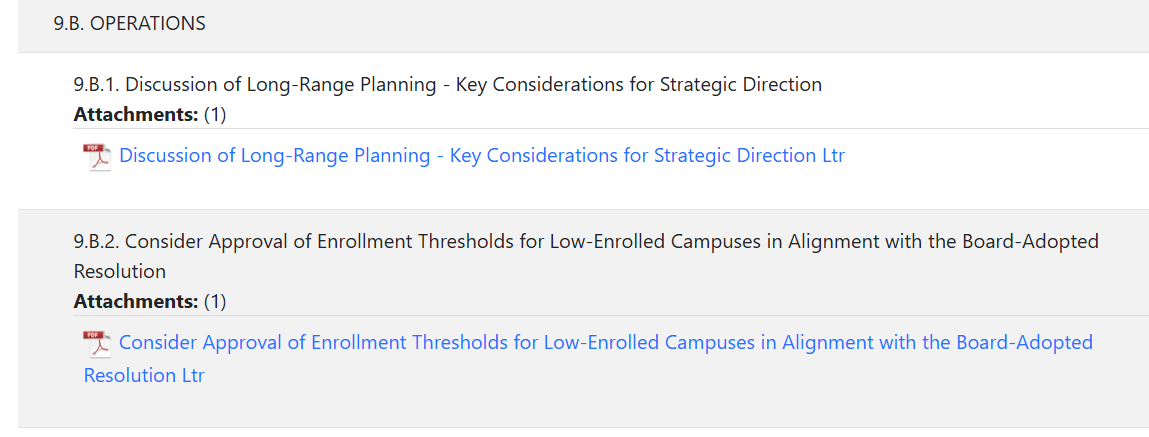Select agenda item 9.B.1 Long-Range Planning title
1149x437 pixels.
click(x=447, y=85)
